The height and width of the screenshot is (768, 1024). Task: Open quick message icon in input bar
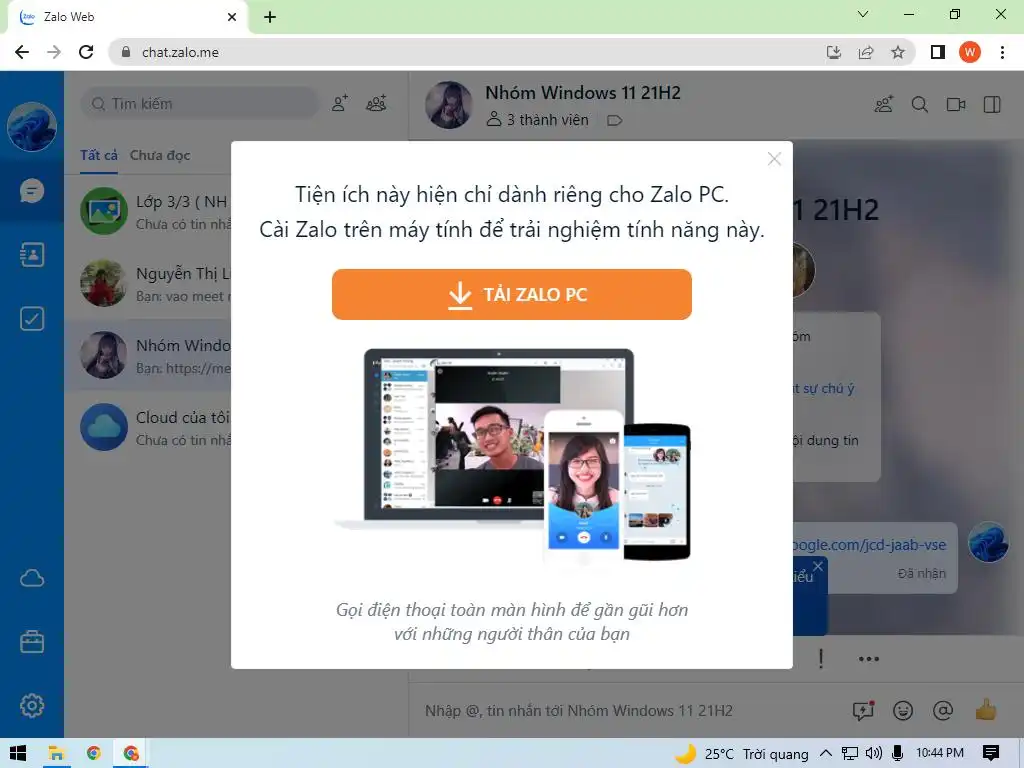point(863,711)
